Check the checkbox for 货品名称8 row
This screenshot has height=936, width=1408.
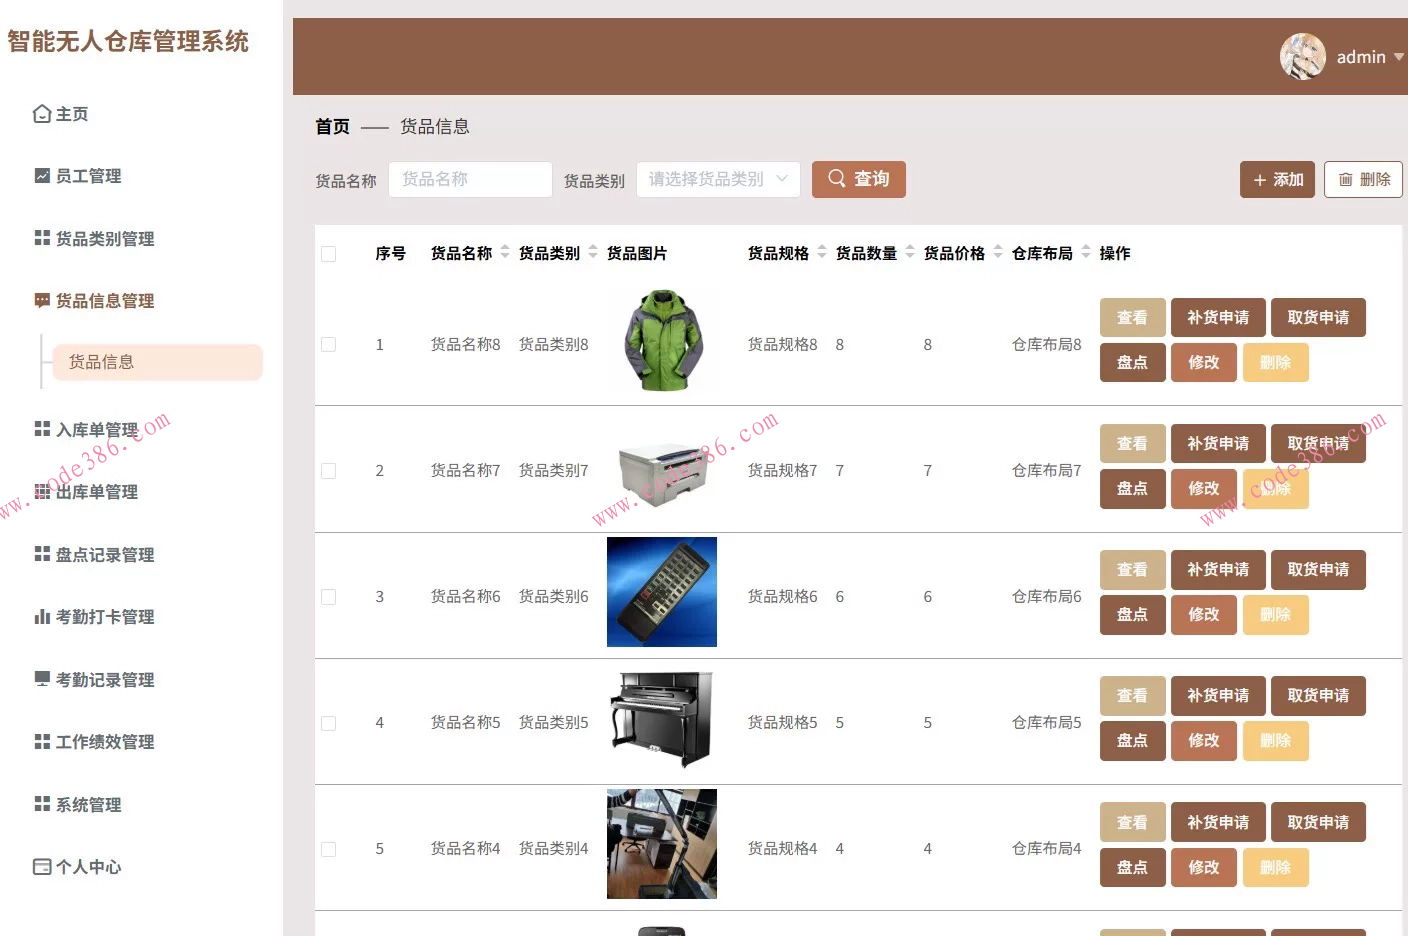328,343
